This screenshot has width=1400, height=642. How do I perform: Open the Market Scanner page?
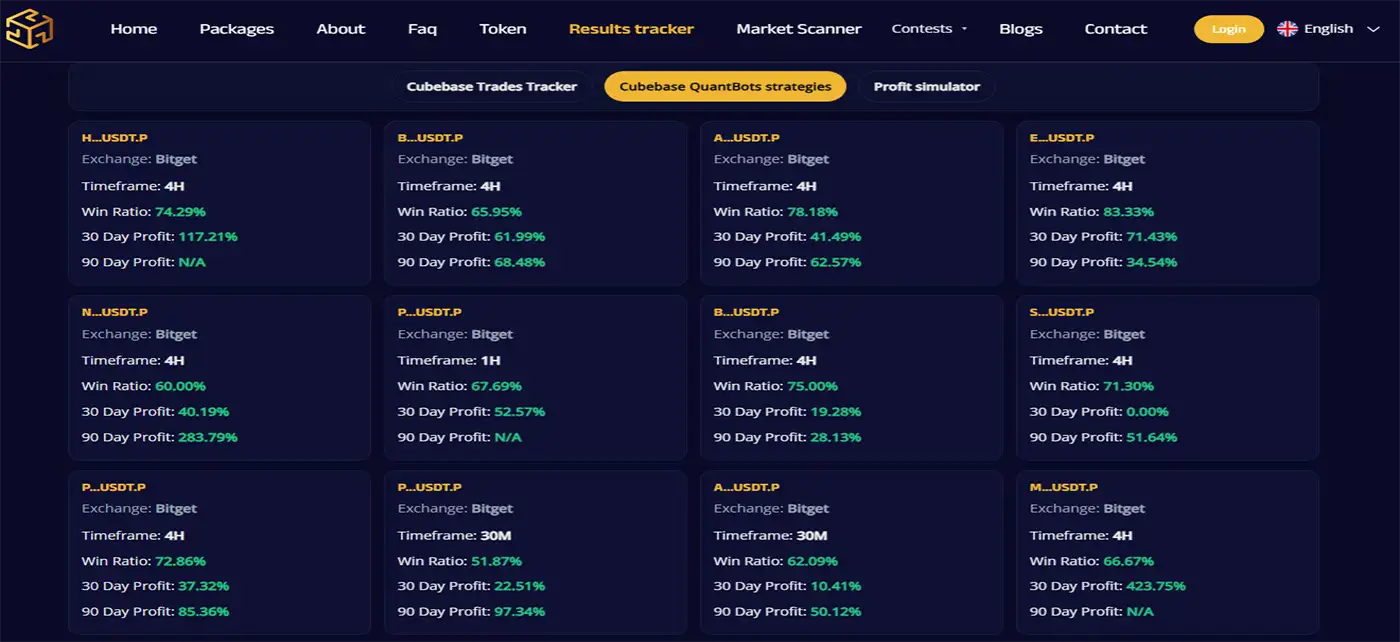798,29
